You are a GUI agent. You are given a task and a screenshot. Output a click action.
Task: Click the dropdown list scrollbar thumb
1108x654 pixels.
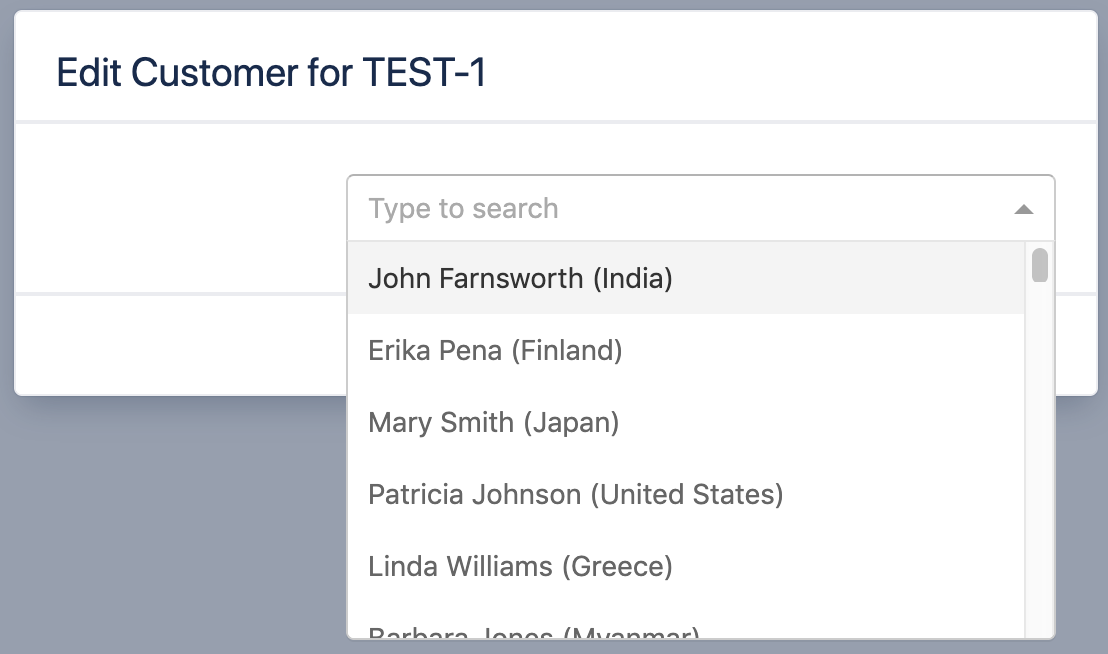point(1040,265)
